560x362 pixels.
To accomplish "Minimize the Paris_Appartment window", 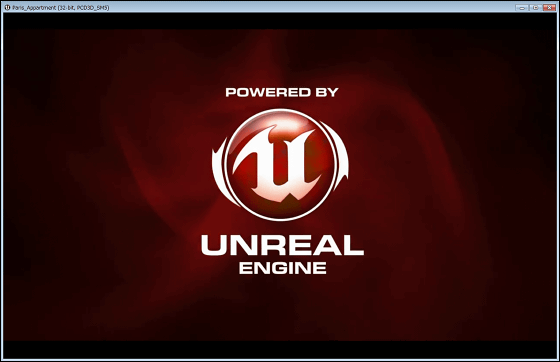I will (x=522, y=7).
